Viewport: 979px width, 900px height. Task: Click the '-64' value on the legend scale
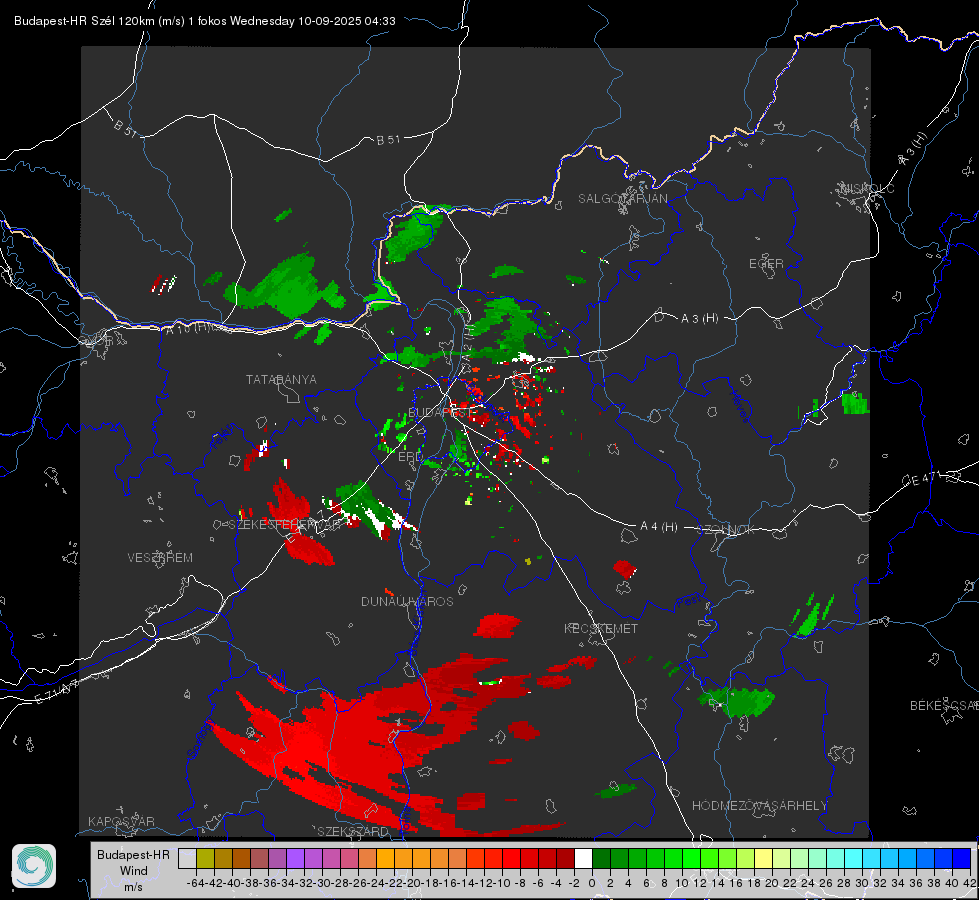tap(196, 883)
